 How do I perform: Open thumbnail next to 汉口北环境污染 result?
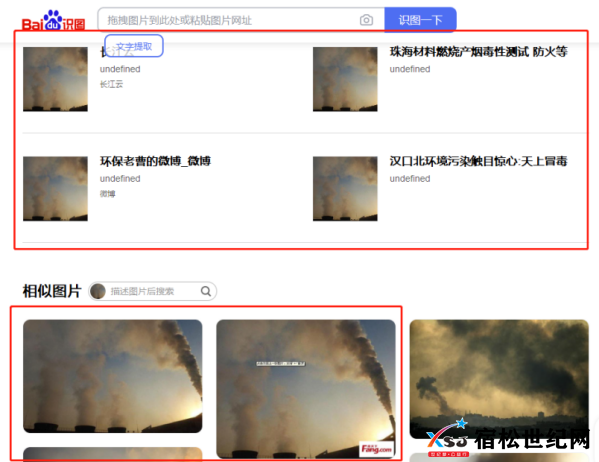point(345,188)
